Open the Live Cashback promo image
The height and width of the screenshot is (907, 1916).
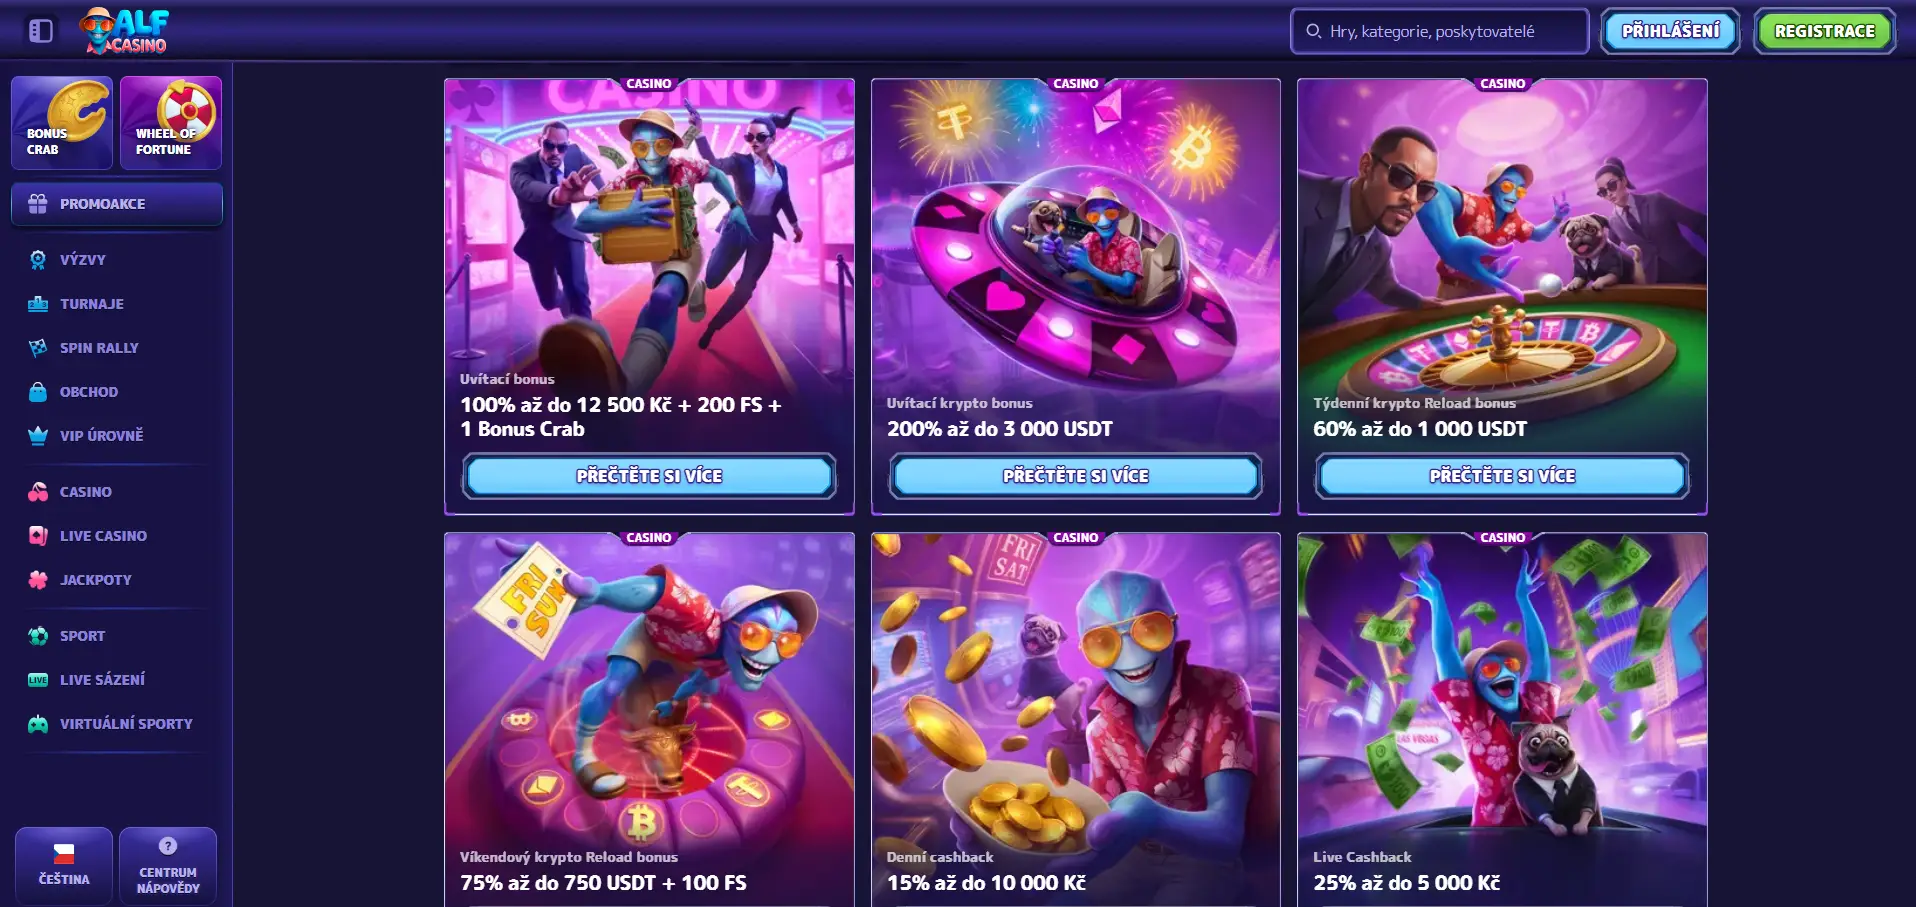pyautogui.click(x=1502, y=690)
